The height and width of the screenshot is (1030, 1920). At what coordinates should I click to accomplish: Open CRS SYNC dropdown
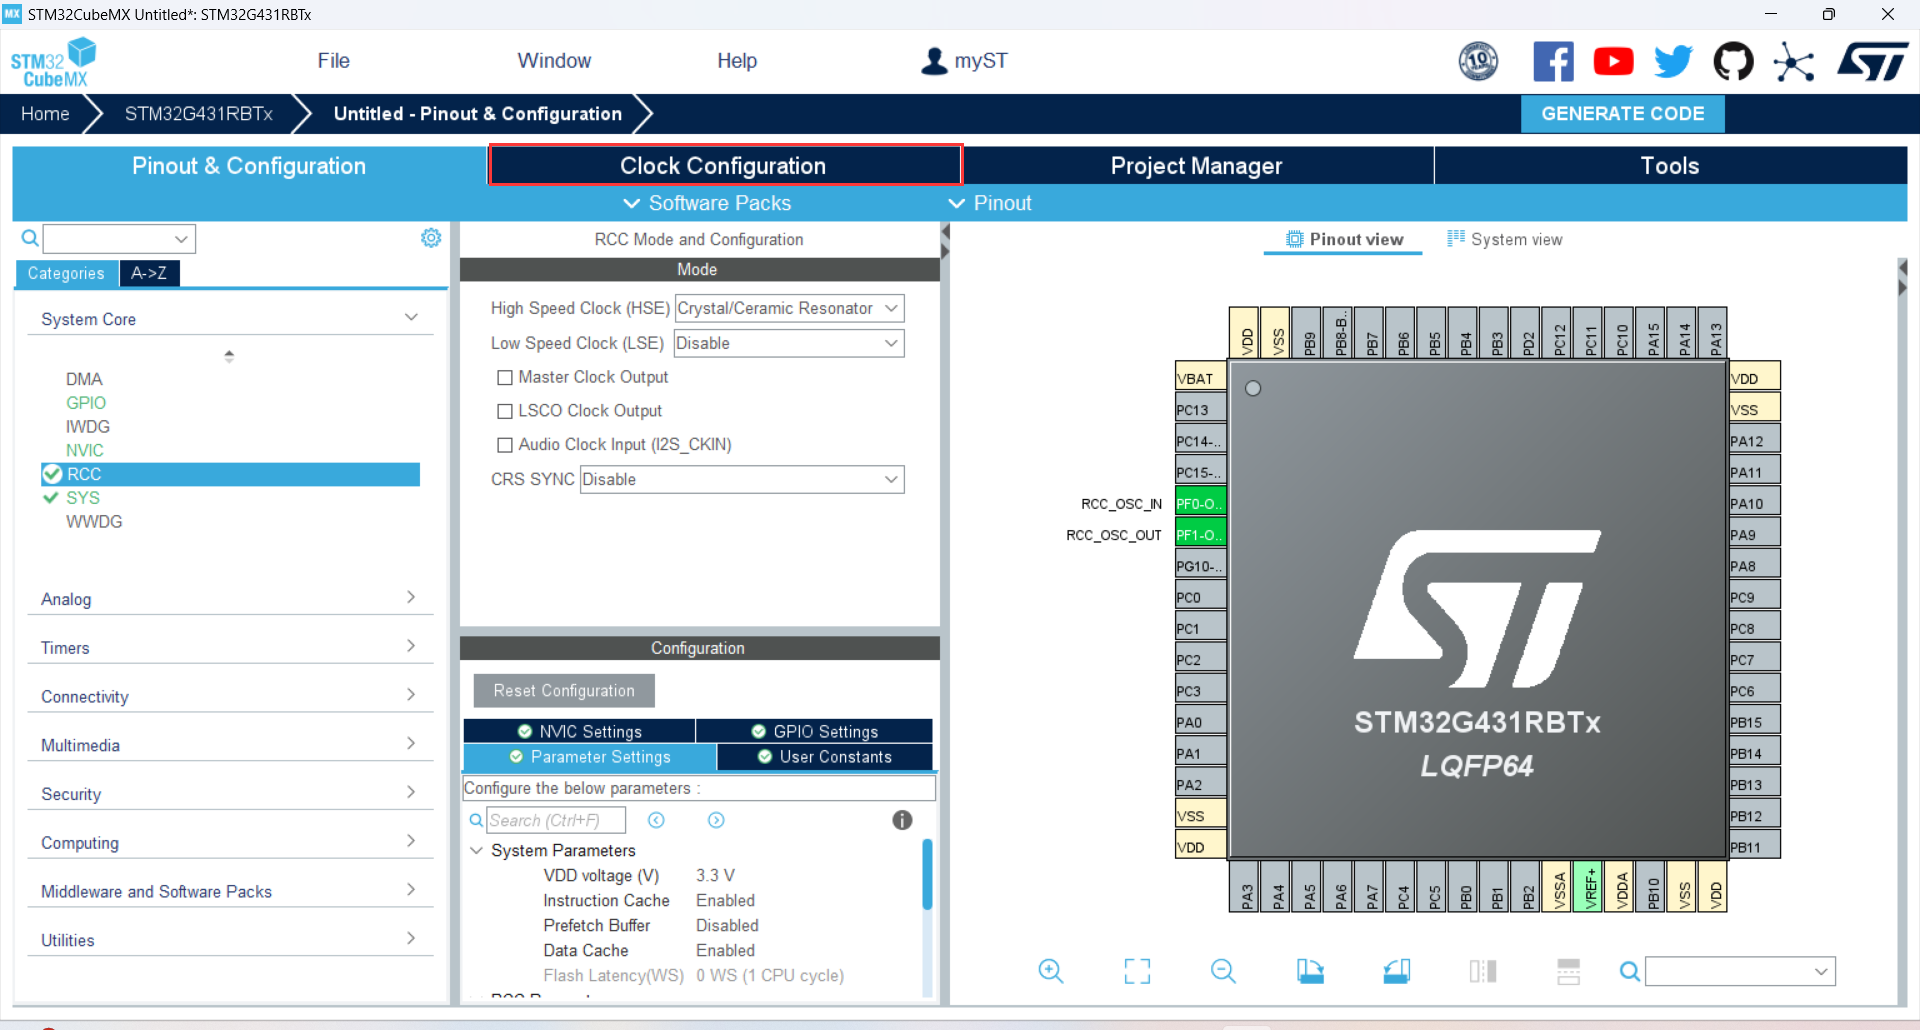click(742, 479)
